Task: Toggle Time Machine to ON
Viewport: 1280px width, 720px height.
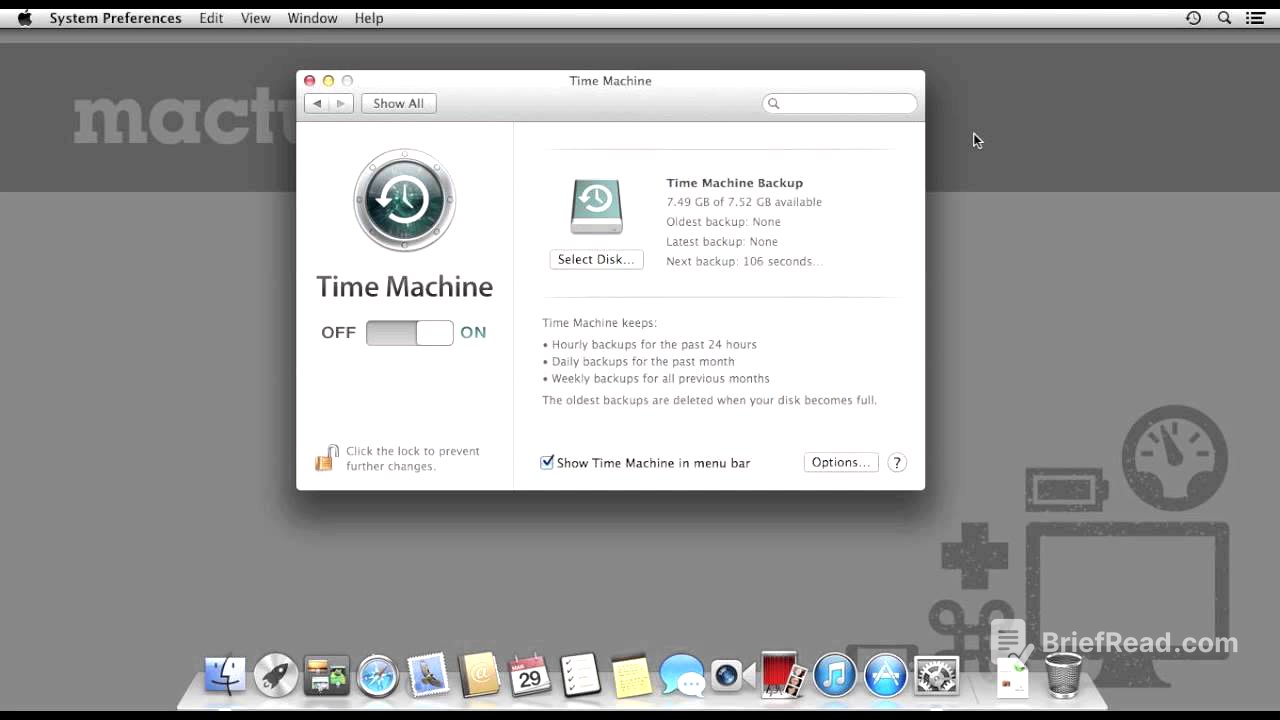Action: [x=435, y=332]
